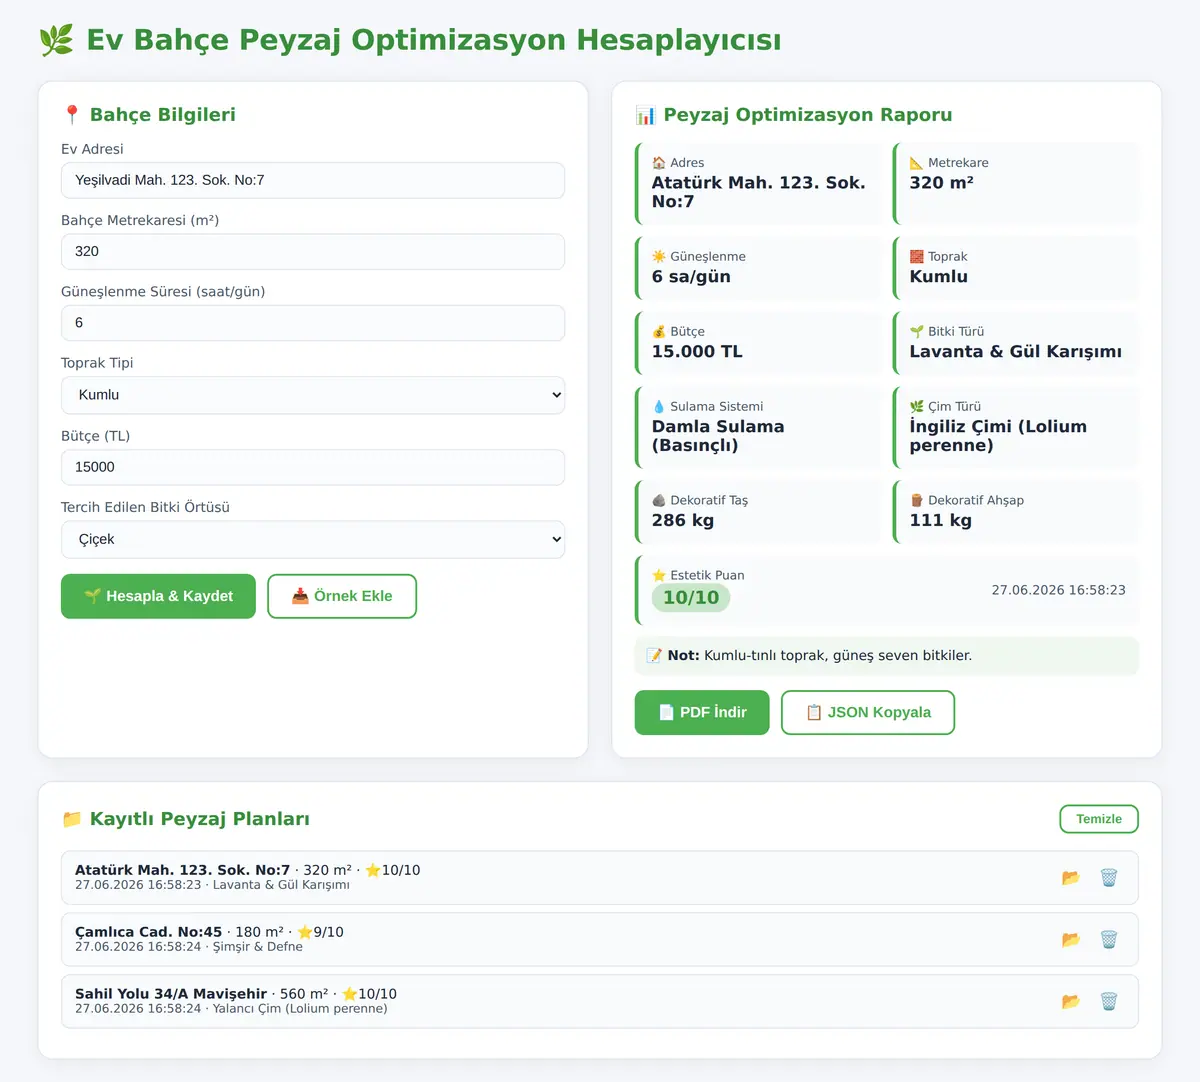Focus the Bütçe (TL) input field

coord(313,467)
